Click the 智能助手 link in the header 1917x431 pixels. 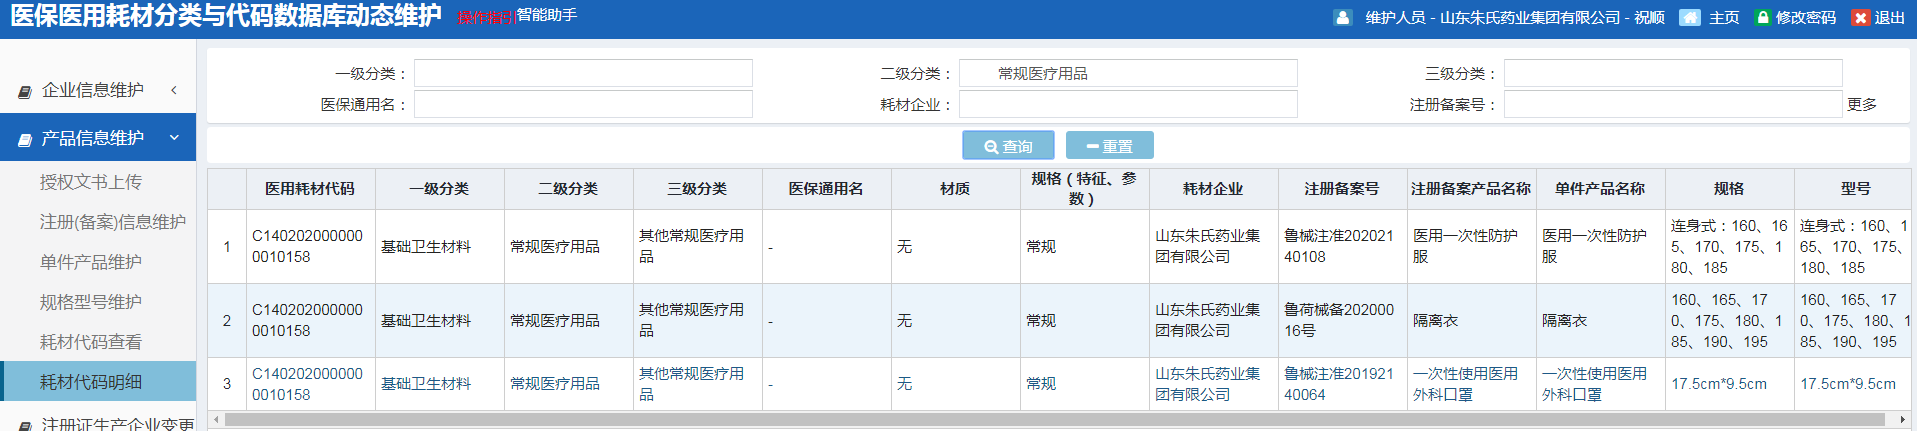[x=546, y=15]
